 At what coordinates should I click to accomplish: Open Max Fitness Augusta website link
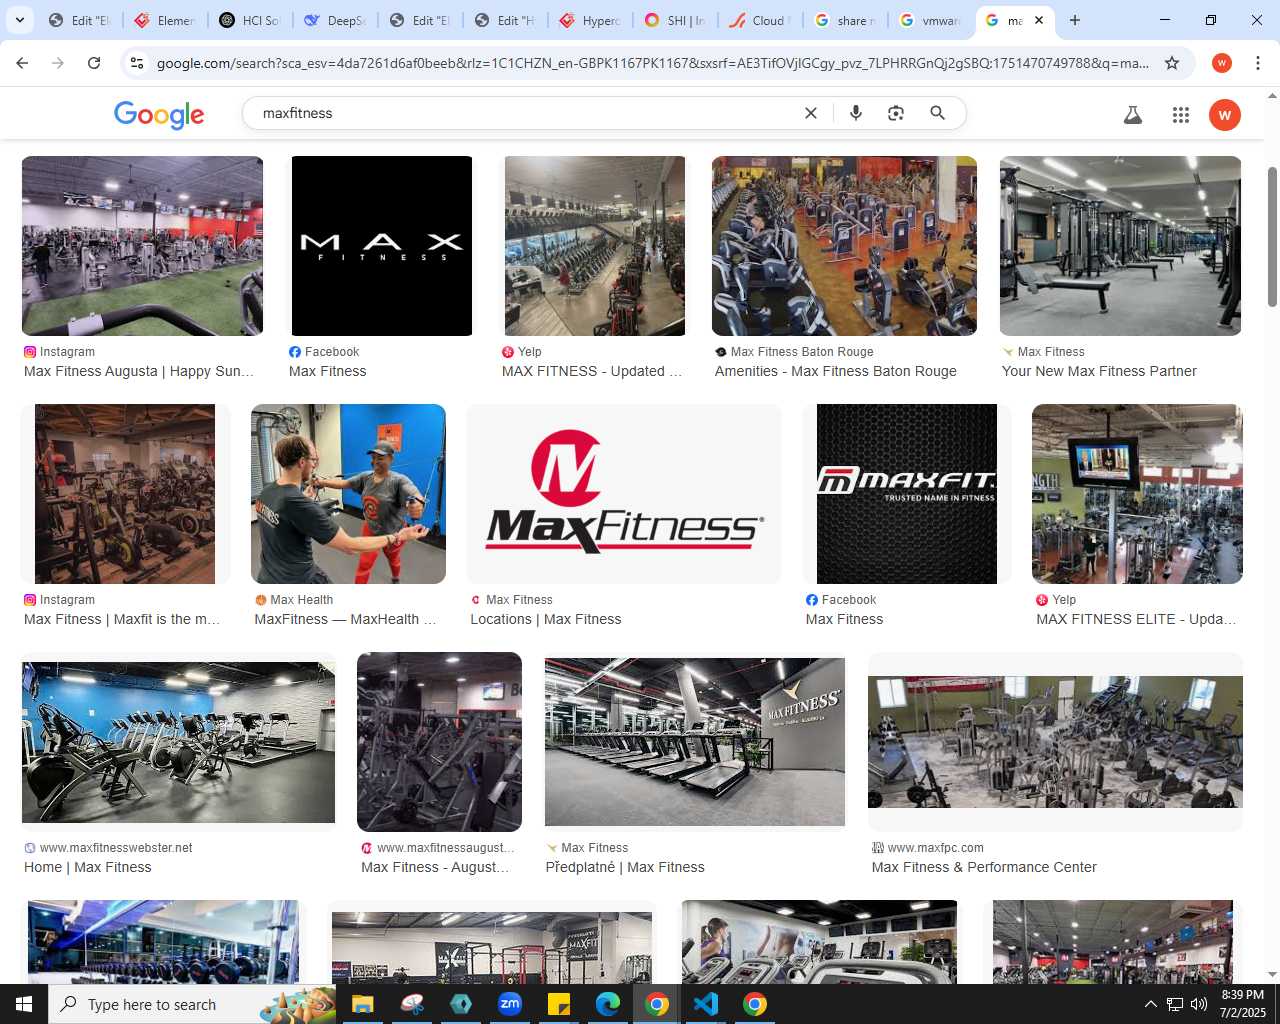point(435,867)
